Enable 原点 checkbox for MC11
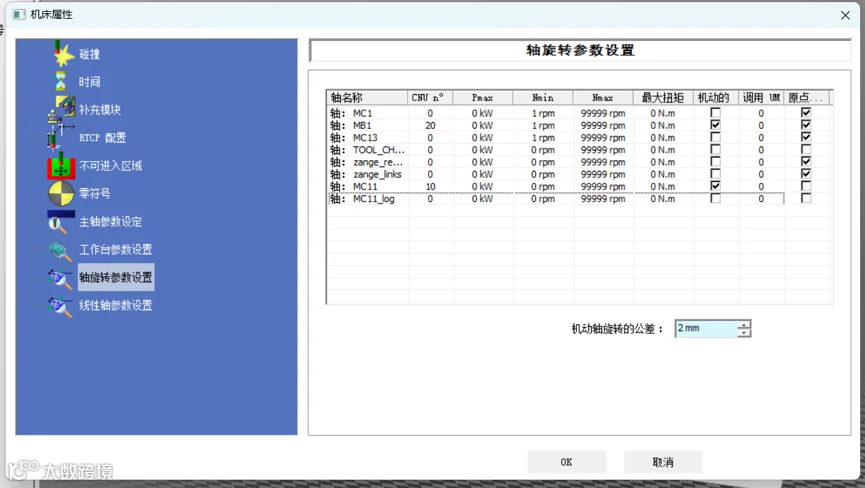 point(806,186)
